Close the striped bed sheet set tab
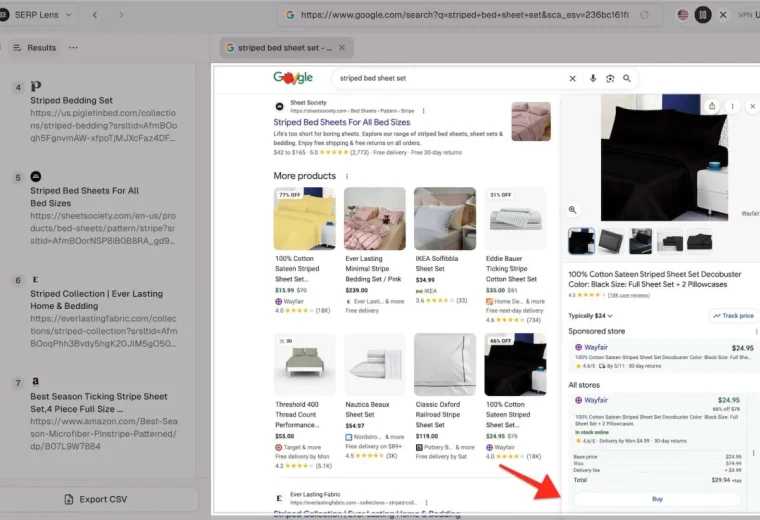This screenshot has height=520, width=760. pyautogui.click(x=342, y=47)
